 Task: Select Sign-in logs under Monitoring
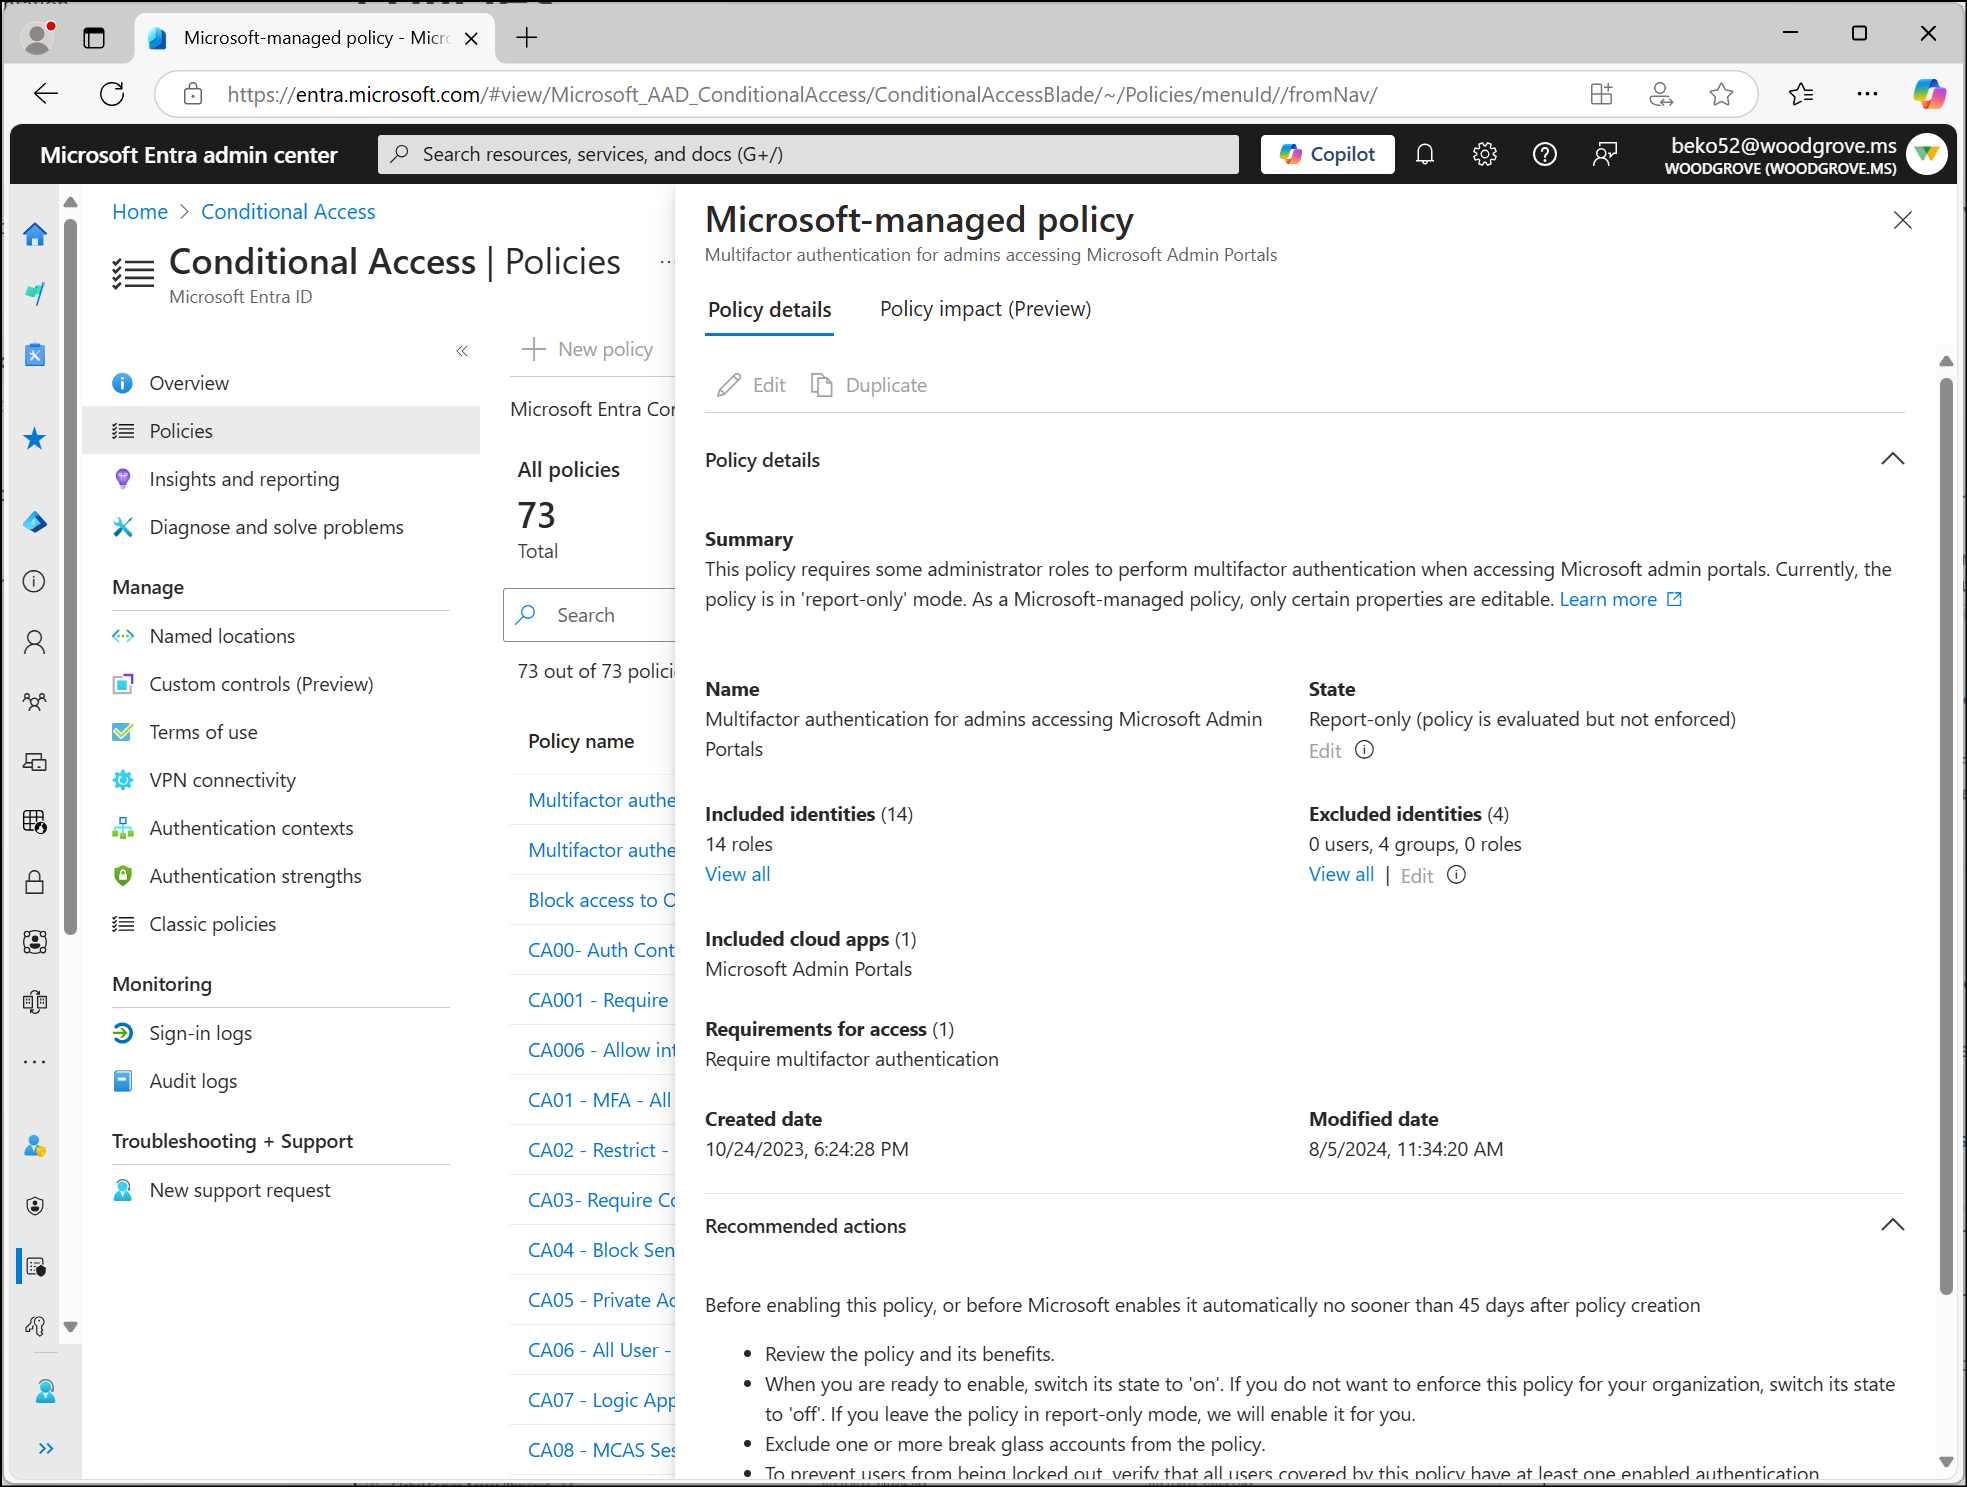click(200, 1032)
